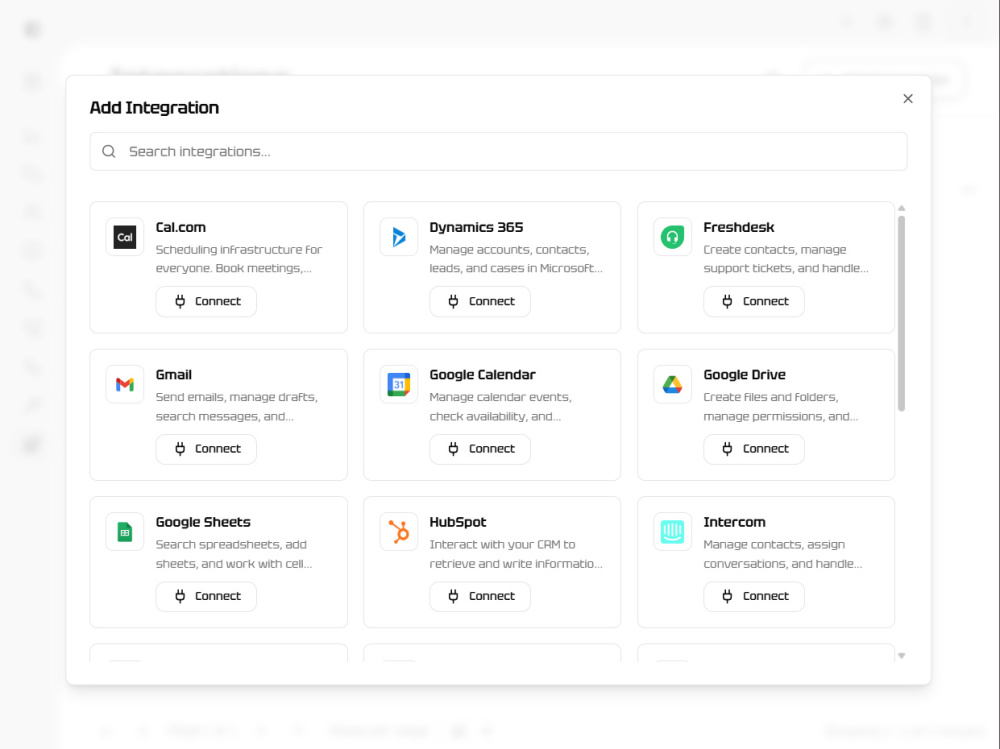Click the Dynamics 365 logo icon
The width and height of the screenshot is (1000, 749).
tap(399, 237)
